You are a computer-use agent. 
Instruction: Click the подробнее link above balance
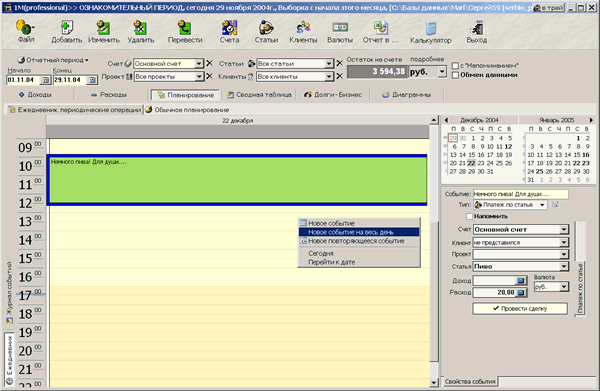click(x=427, y=59)
